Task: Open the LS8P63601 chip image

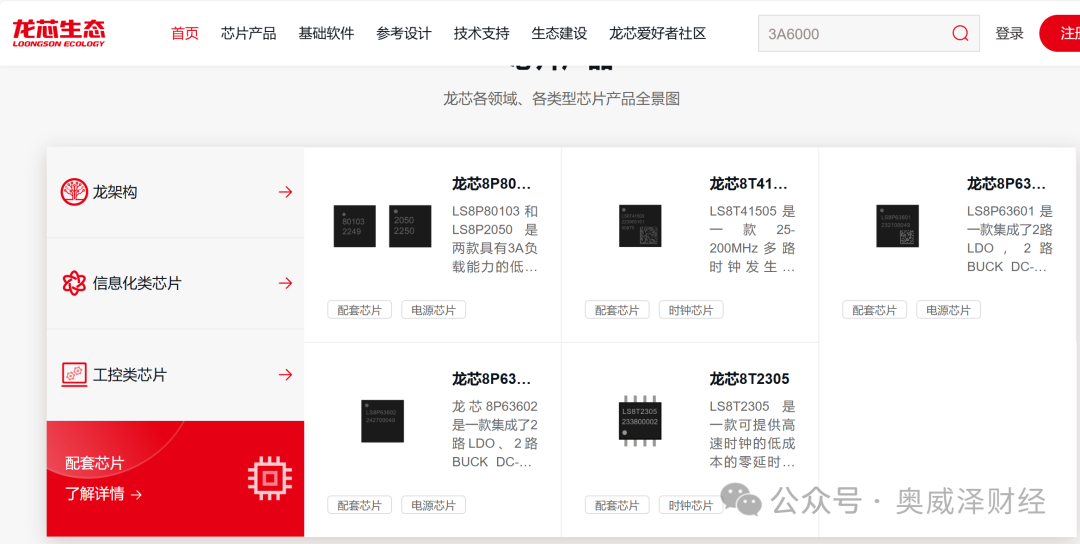Action: (x=897, y=226)
